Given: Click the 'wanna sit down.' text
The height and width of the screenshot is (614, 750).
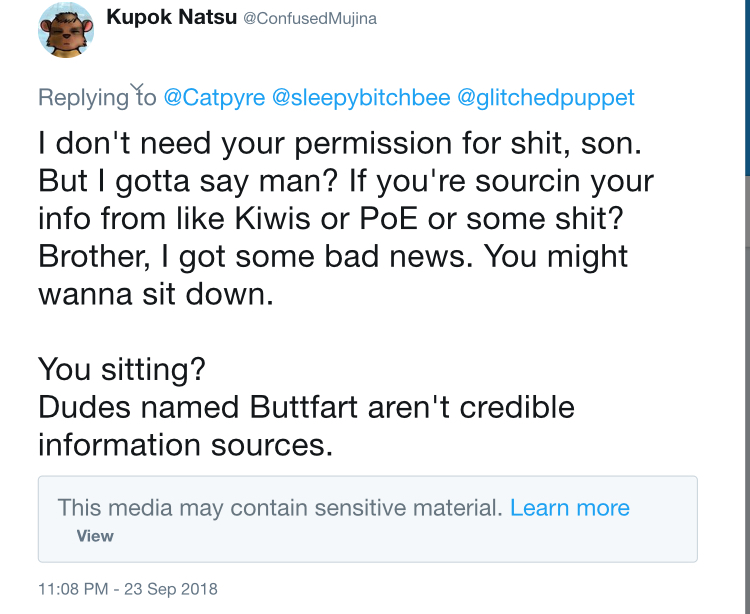Looking at the screenshot, I should (x=156, y=294).
